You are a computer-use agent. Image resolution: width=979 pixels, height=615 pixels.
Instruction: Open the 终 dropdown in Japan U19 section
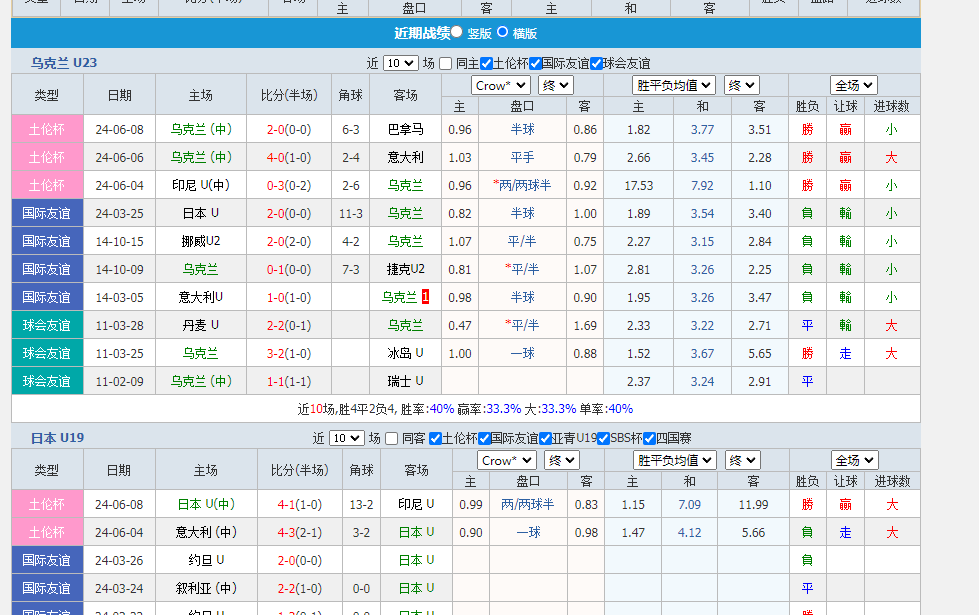point(560,460)
